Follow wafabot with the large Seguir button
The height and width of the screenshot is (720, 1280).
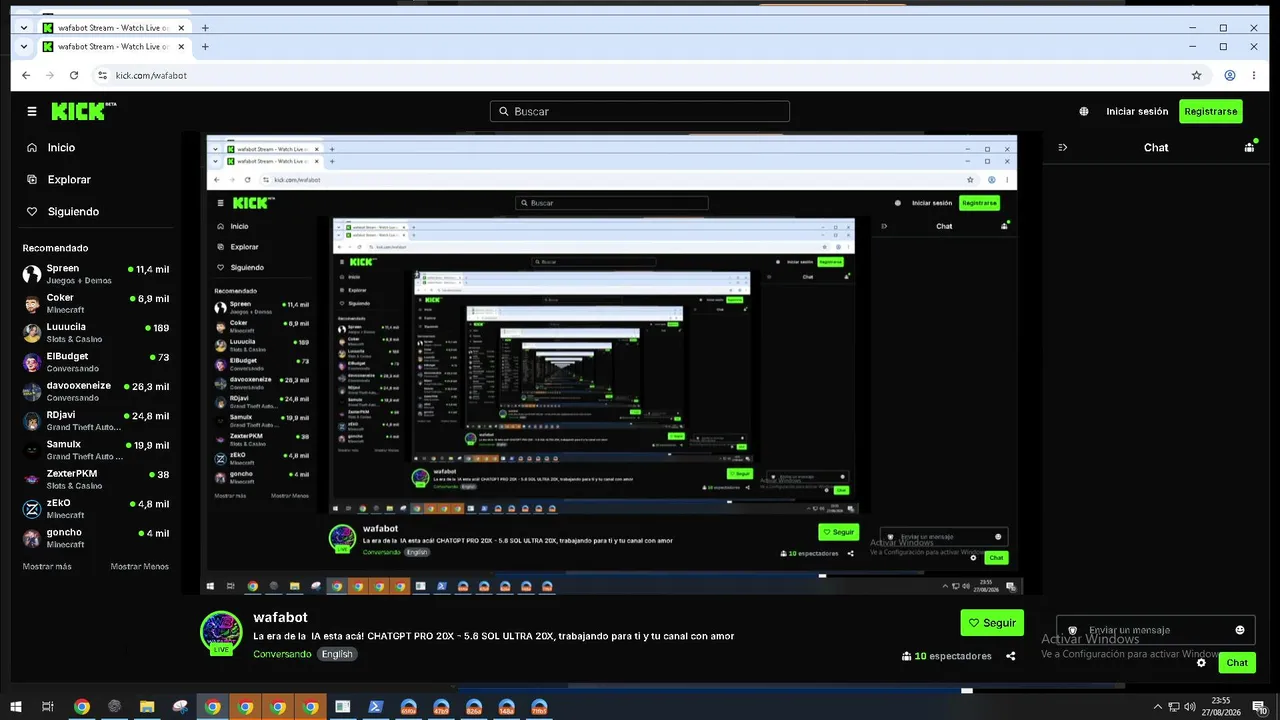pos(992,622)
